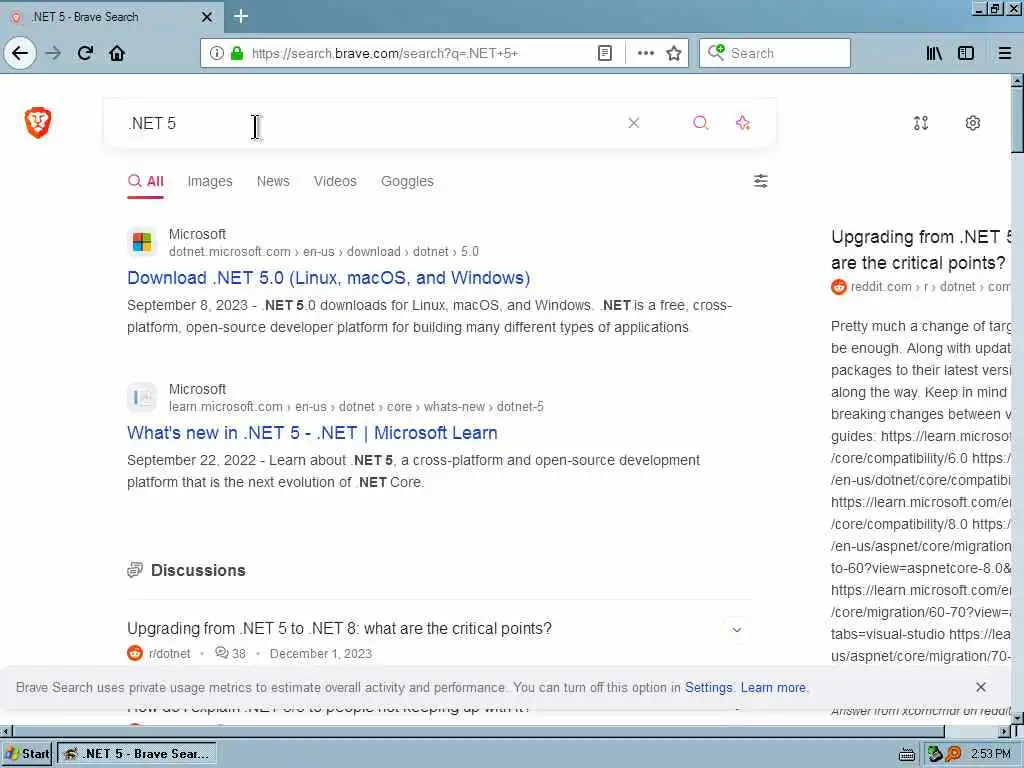Click the r/dotnet source label

(x=170, y=653)
